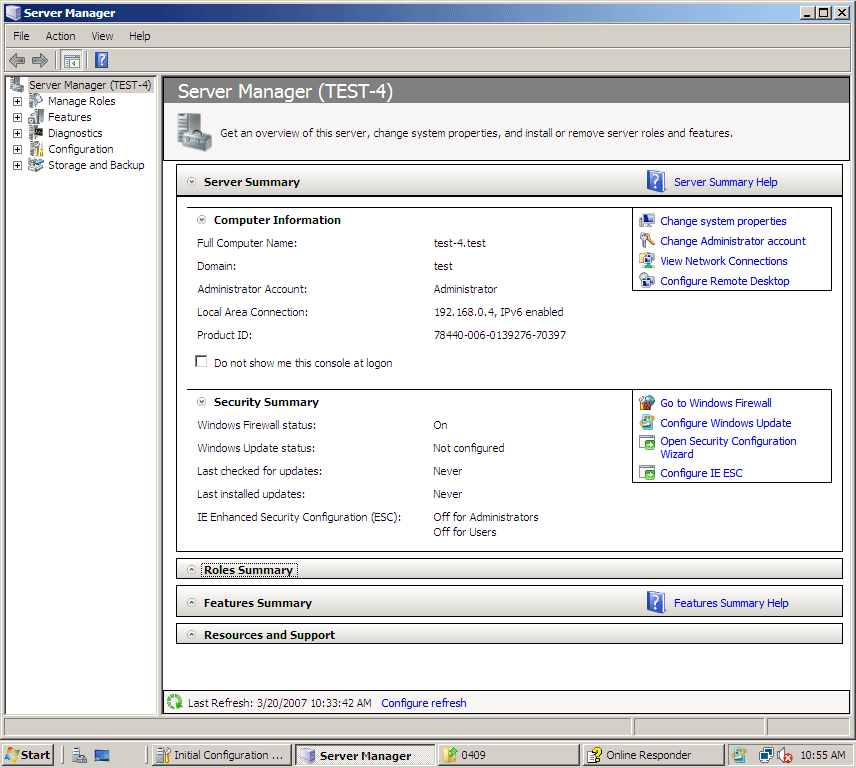Image resolution: width=856 pixels, height=768 pixels.
Task: Open Configure IE ESC link
Action: click(x=702, y=473)
